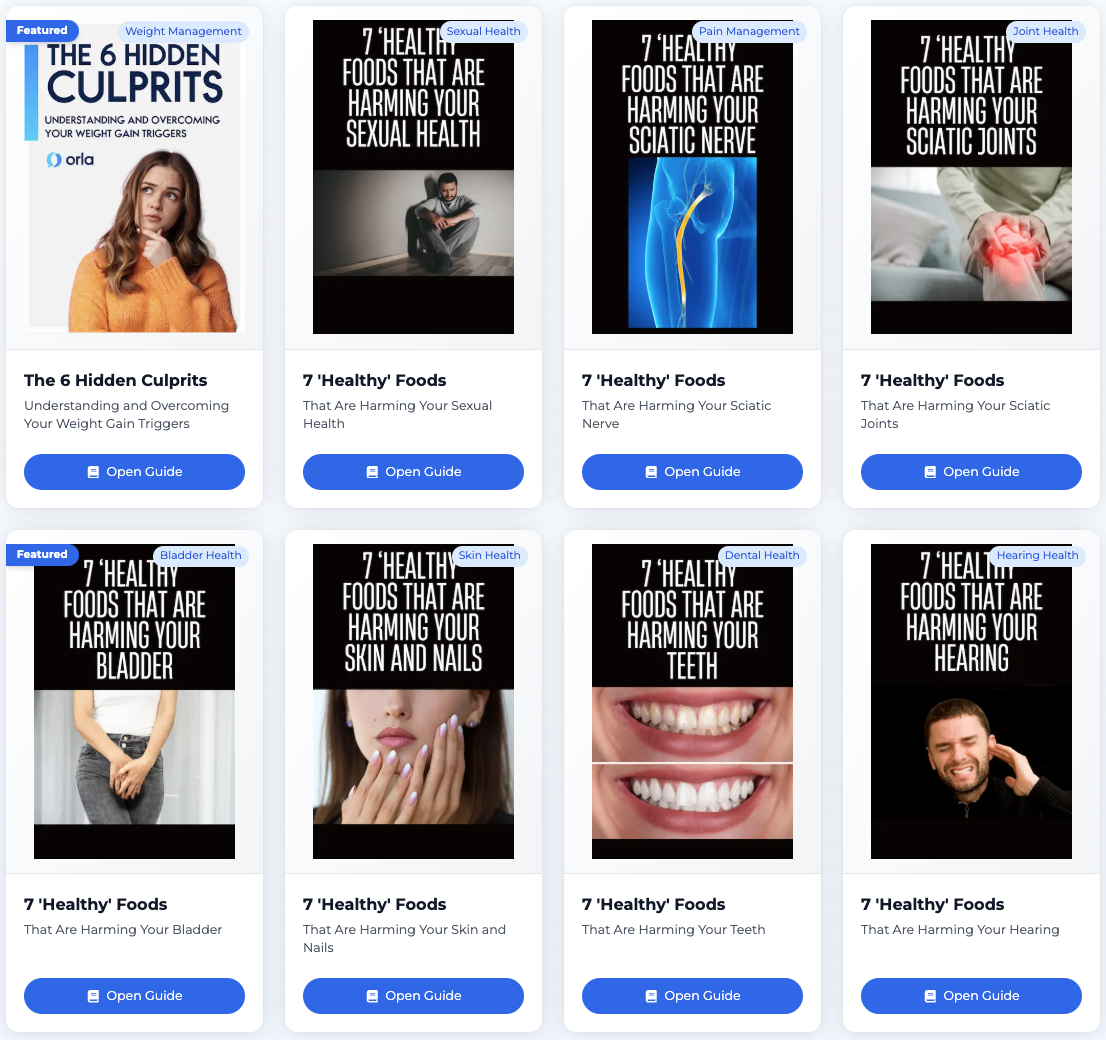Click the Featured badge on the Bladder card
Screen dimensions: 1106x1040
42,555
